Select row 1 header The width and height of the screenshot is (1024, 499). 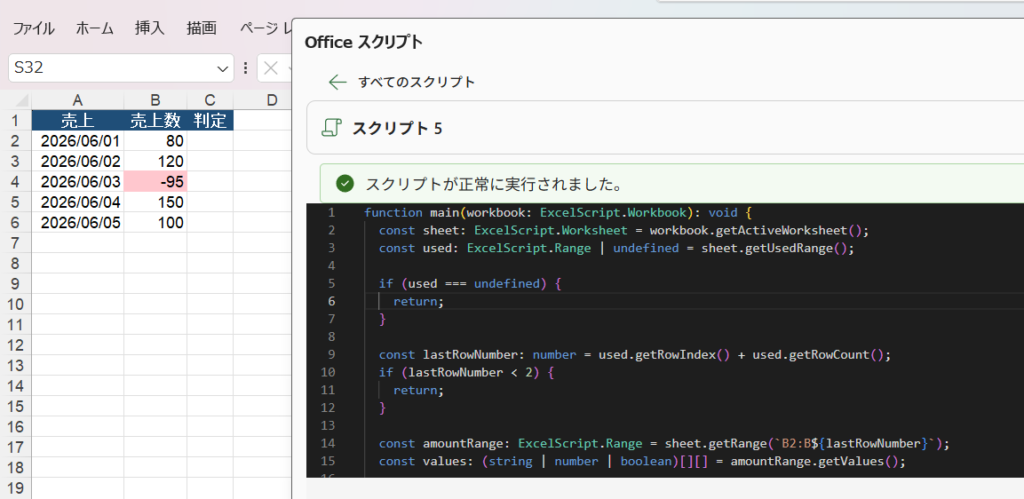17,120
